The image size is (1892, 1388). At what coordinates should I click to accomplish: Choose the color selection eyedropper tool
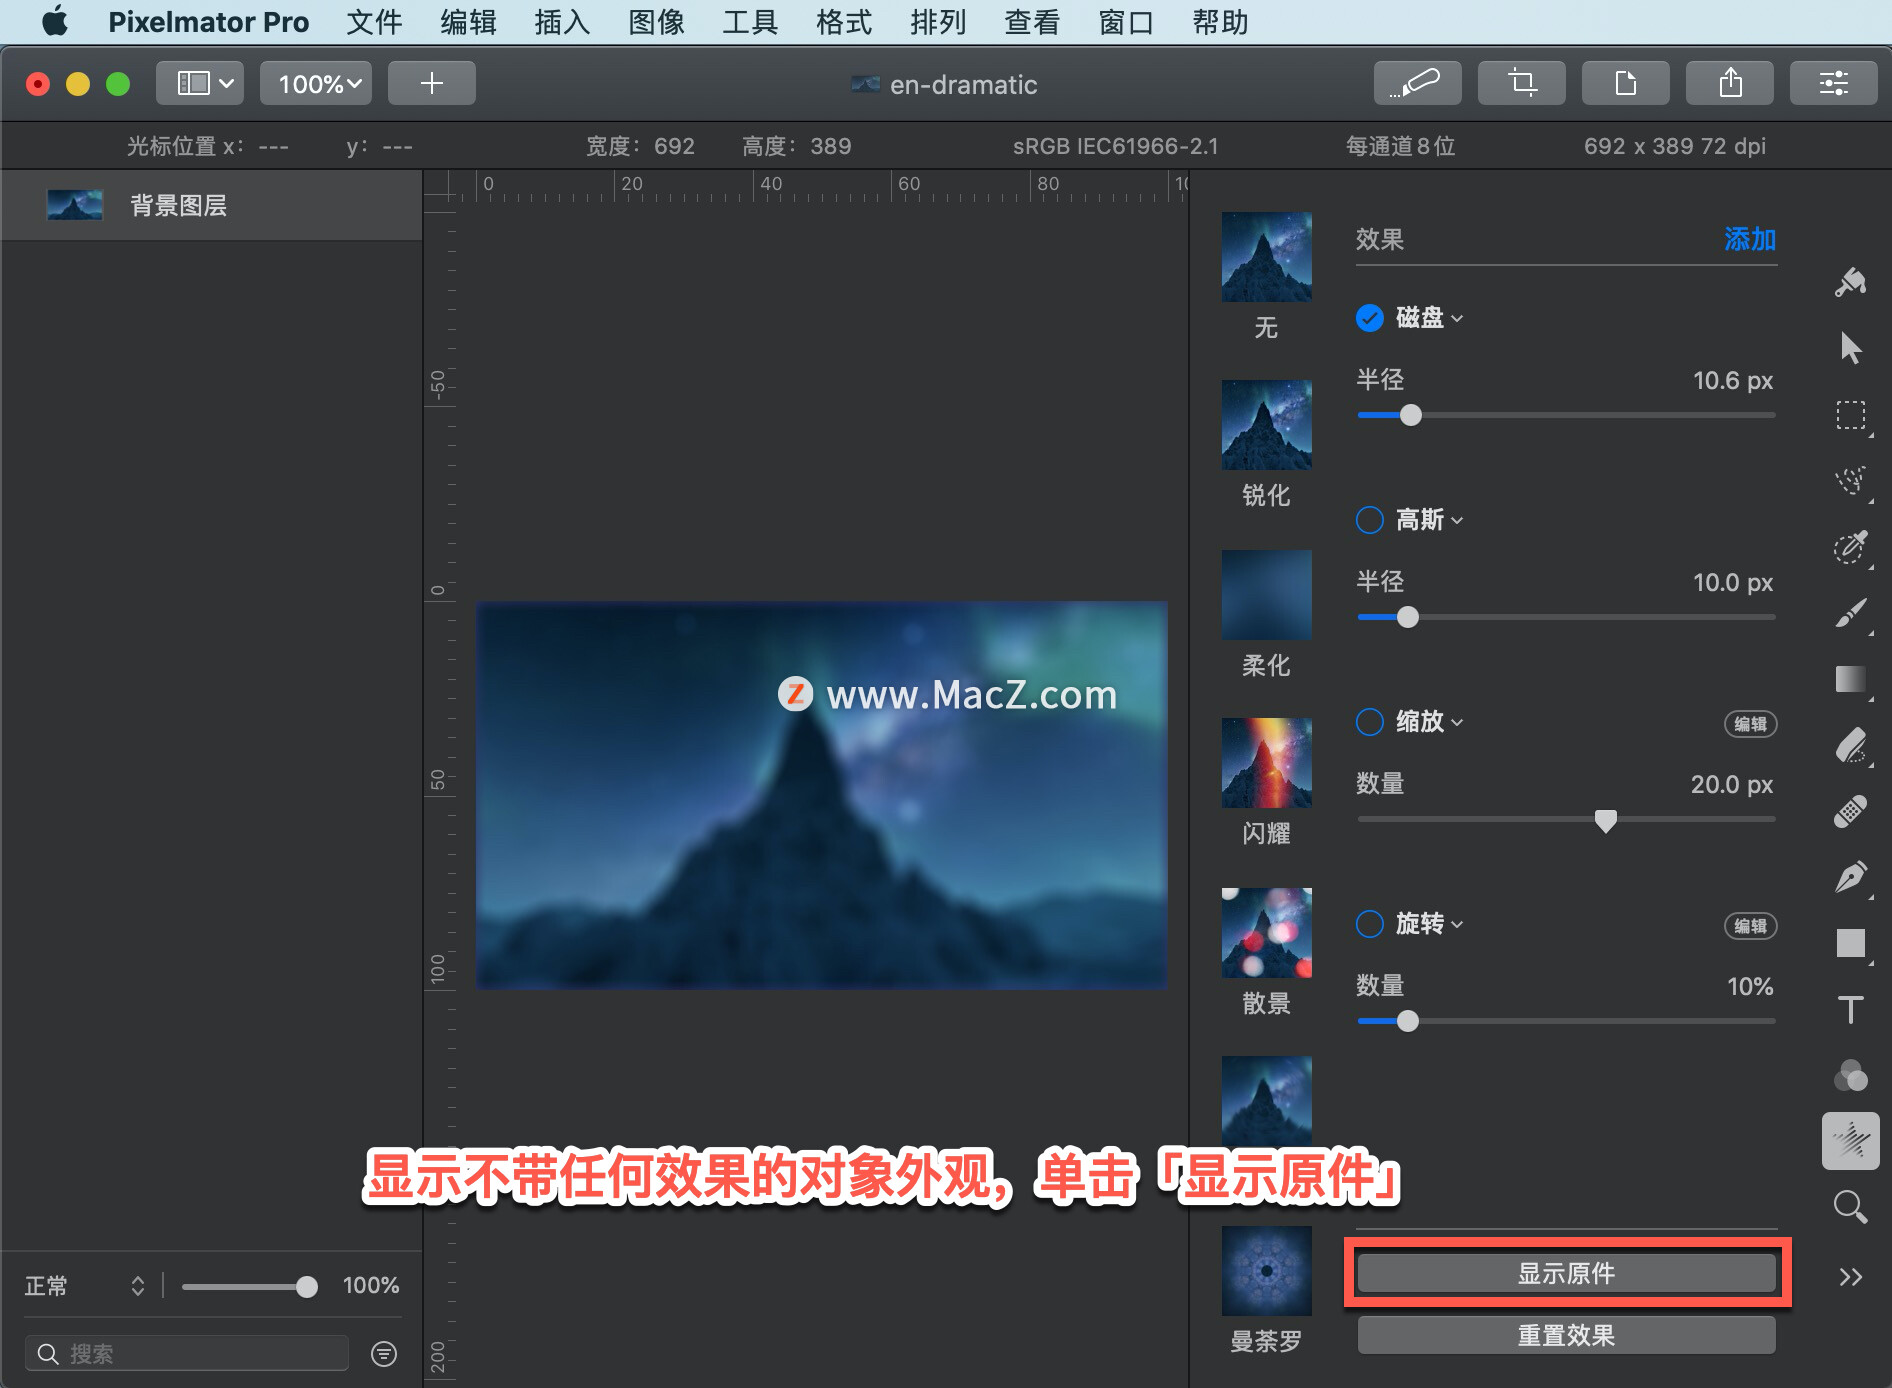pos(1850,547)
